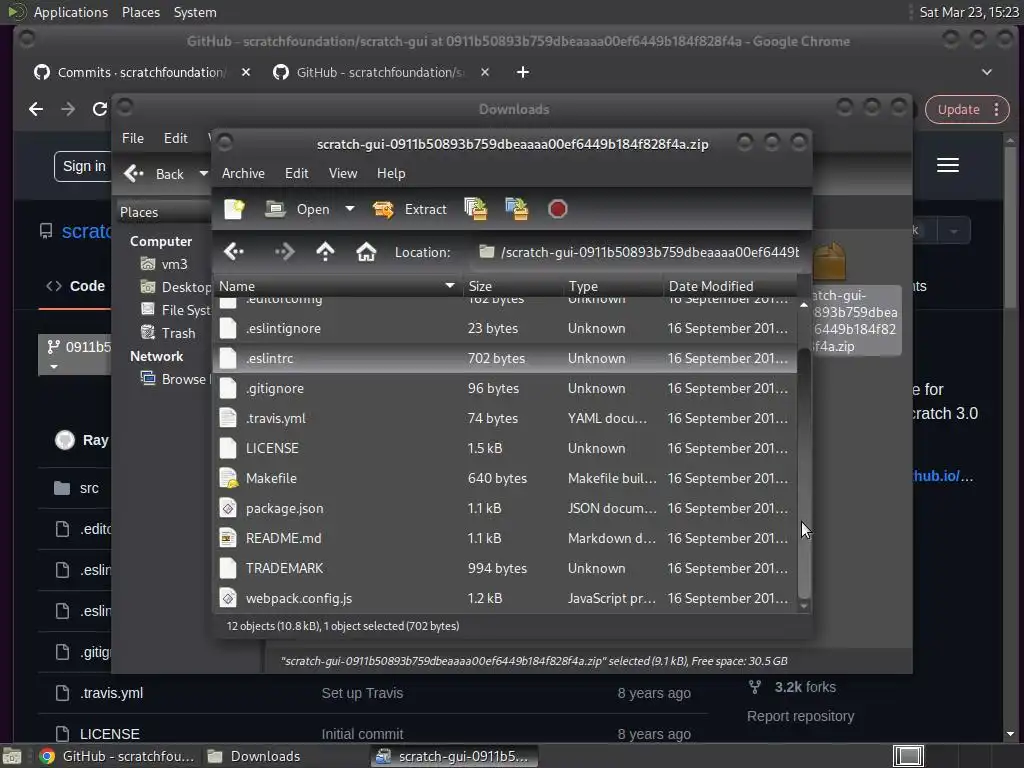Open the archive manager Edit menu
1024x768 pixels.
point(296,173)
